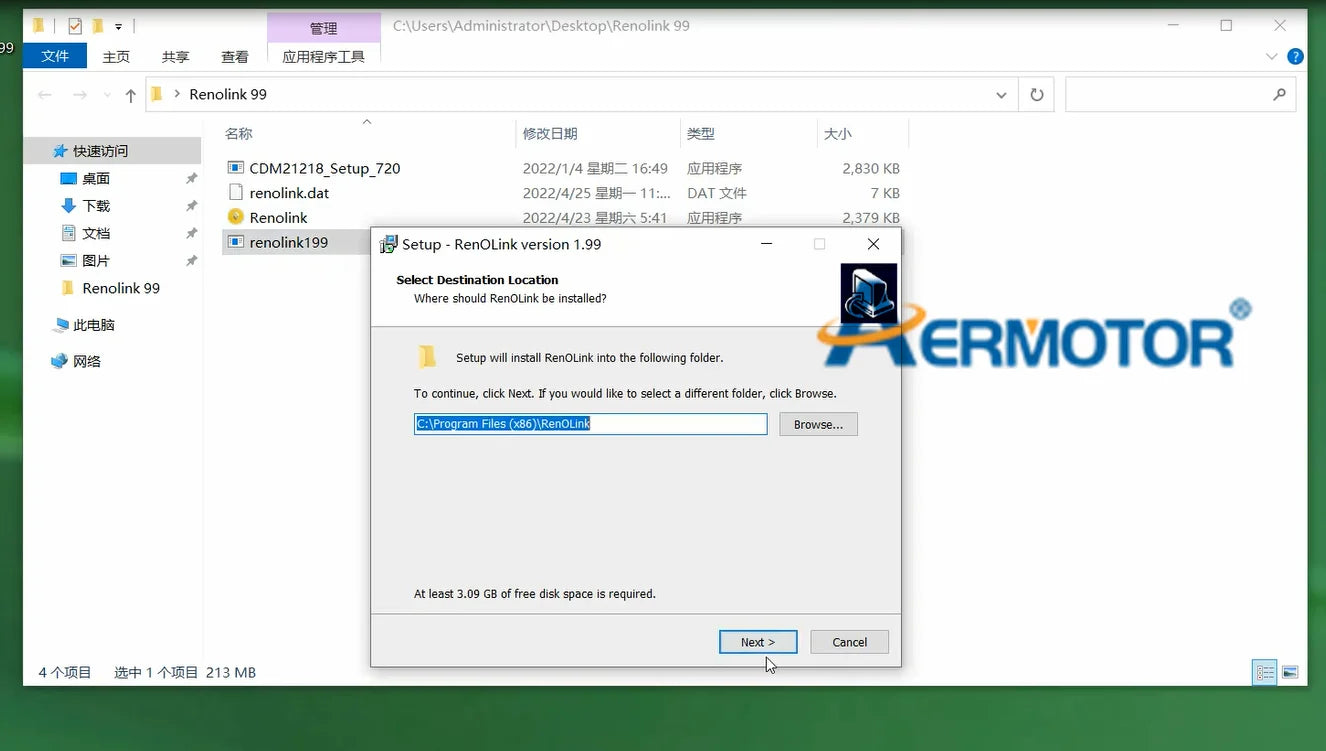Viewport: 1326px width, 751px height.
Task: Click the Renolink 99 breadcrumb in address bar
Action: (x=228, y=94)
